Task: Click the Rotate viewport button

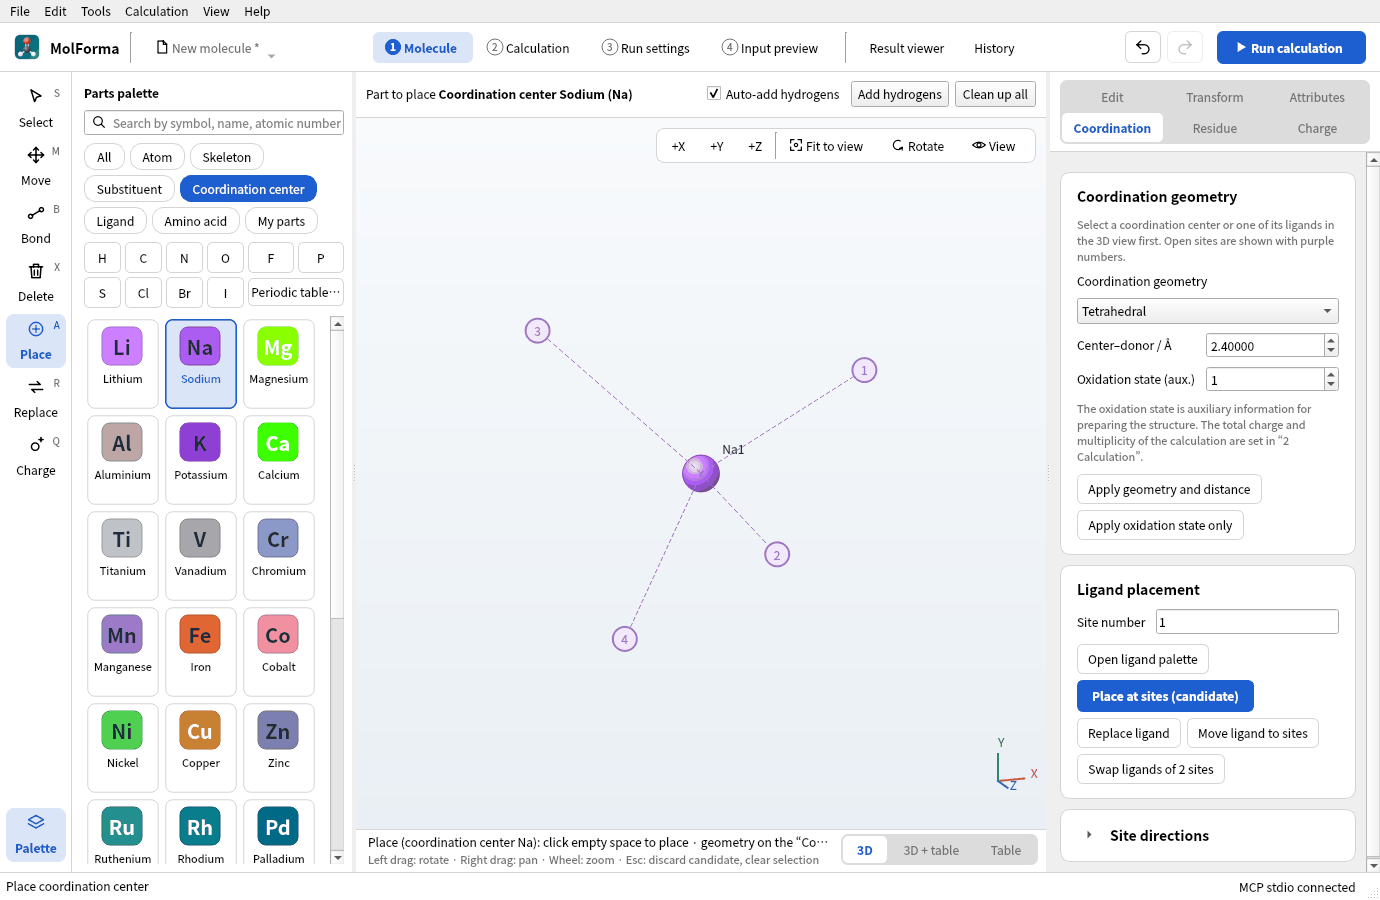Action: point(918,146)
